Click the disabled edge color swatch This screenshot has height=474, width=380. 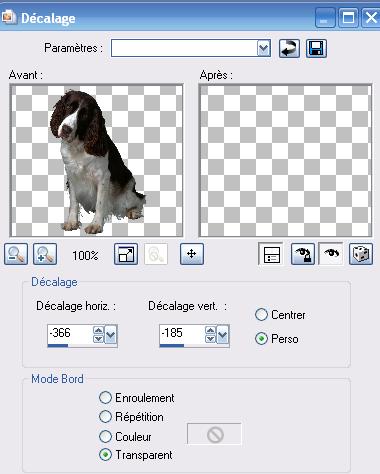pos(214,434)
